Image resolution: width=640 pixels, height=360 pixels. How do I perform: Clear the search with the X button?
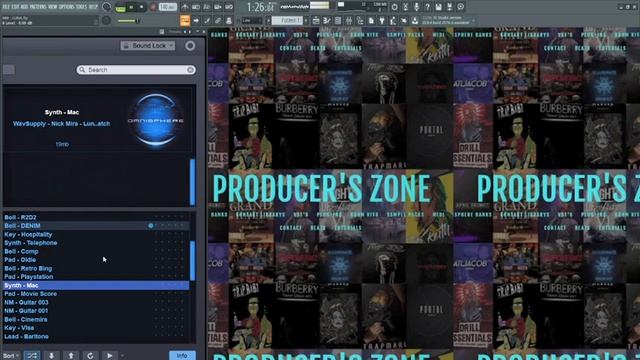coord(190,70)
